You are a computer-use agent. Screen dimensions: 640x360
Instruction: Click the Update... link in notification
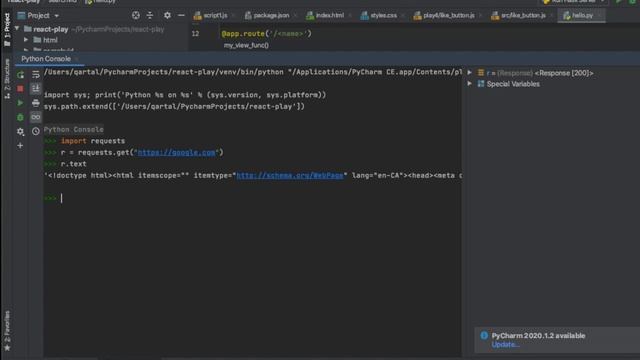(505, 344)
